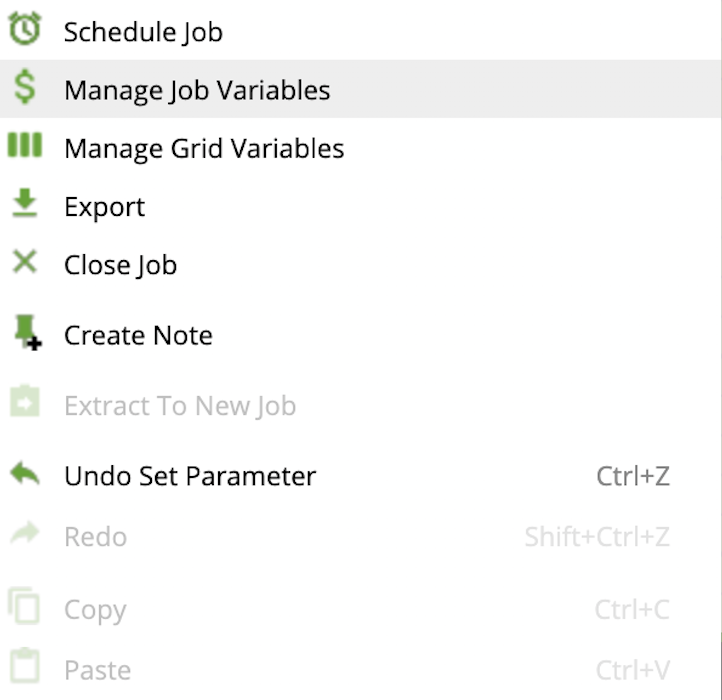This screenshot has height=700, width=722.
Task: Choose Undo Set Parameter
Action: [190, 476]
